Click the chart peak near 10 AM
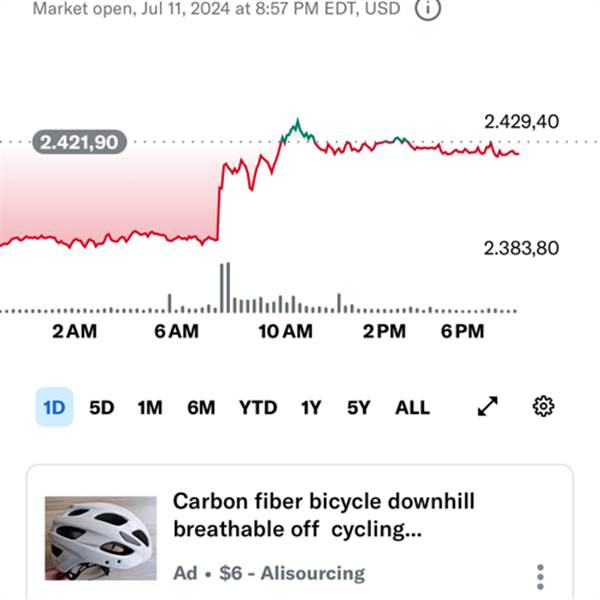The image size is (600, 600). [298, 122]
